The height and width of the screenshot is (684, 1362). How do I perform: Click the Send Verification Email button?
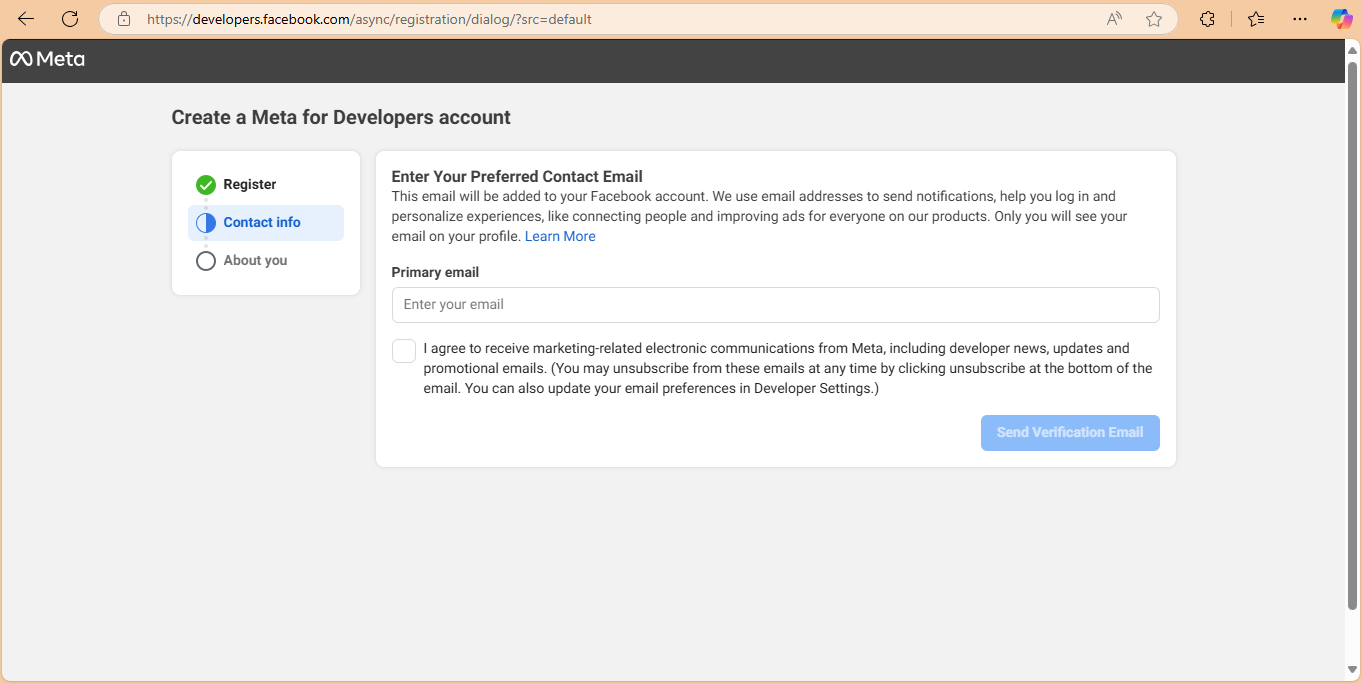[x=1070, y=432]
